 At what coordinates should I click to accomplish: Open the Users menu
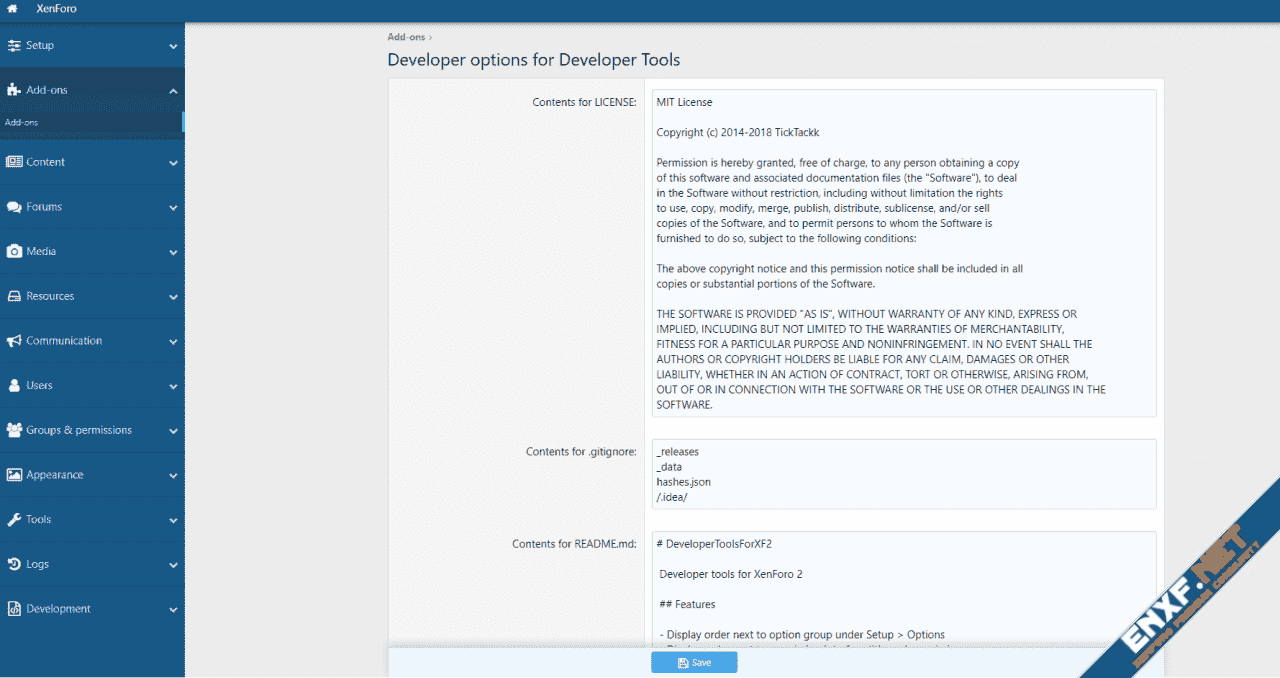pyautogui.click(x=40, y=385)
